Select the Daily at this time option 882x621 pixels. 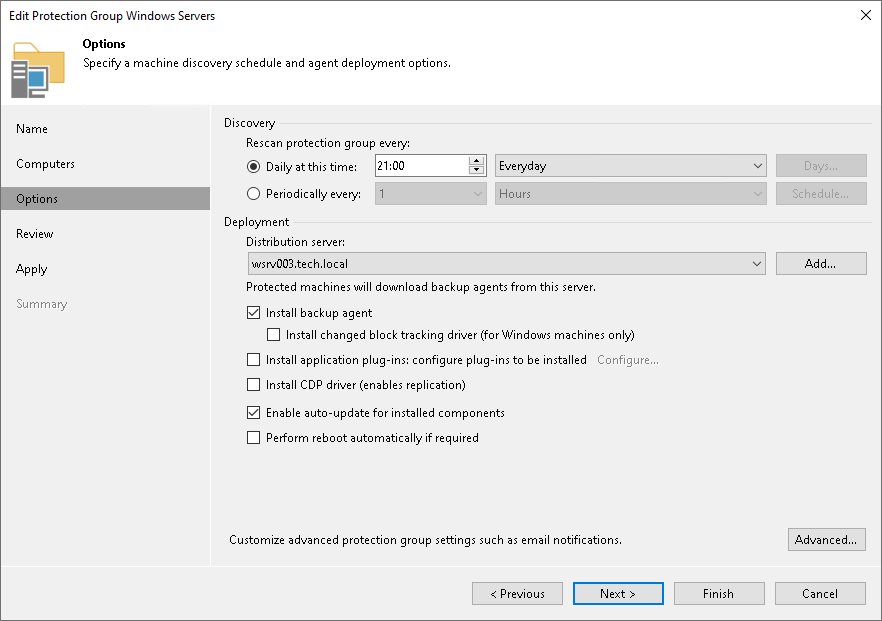coord(254,166)
